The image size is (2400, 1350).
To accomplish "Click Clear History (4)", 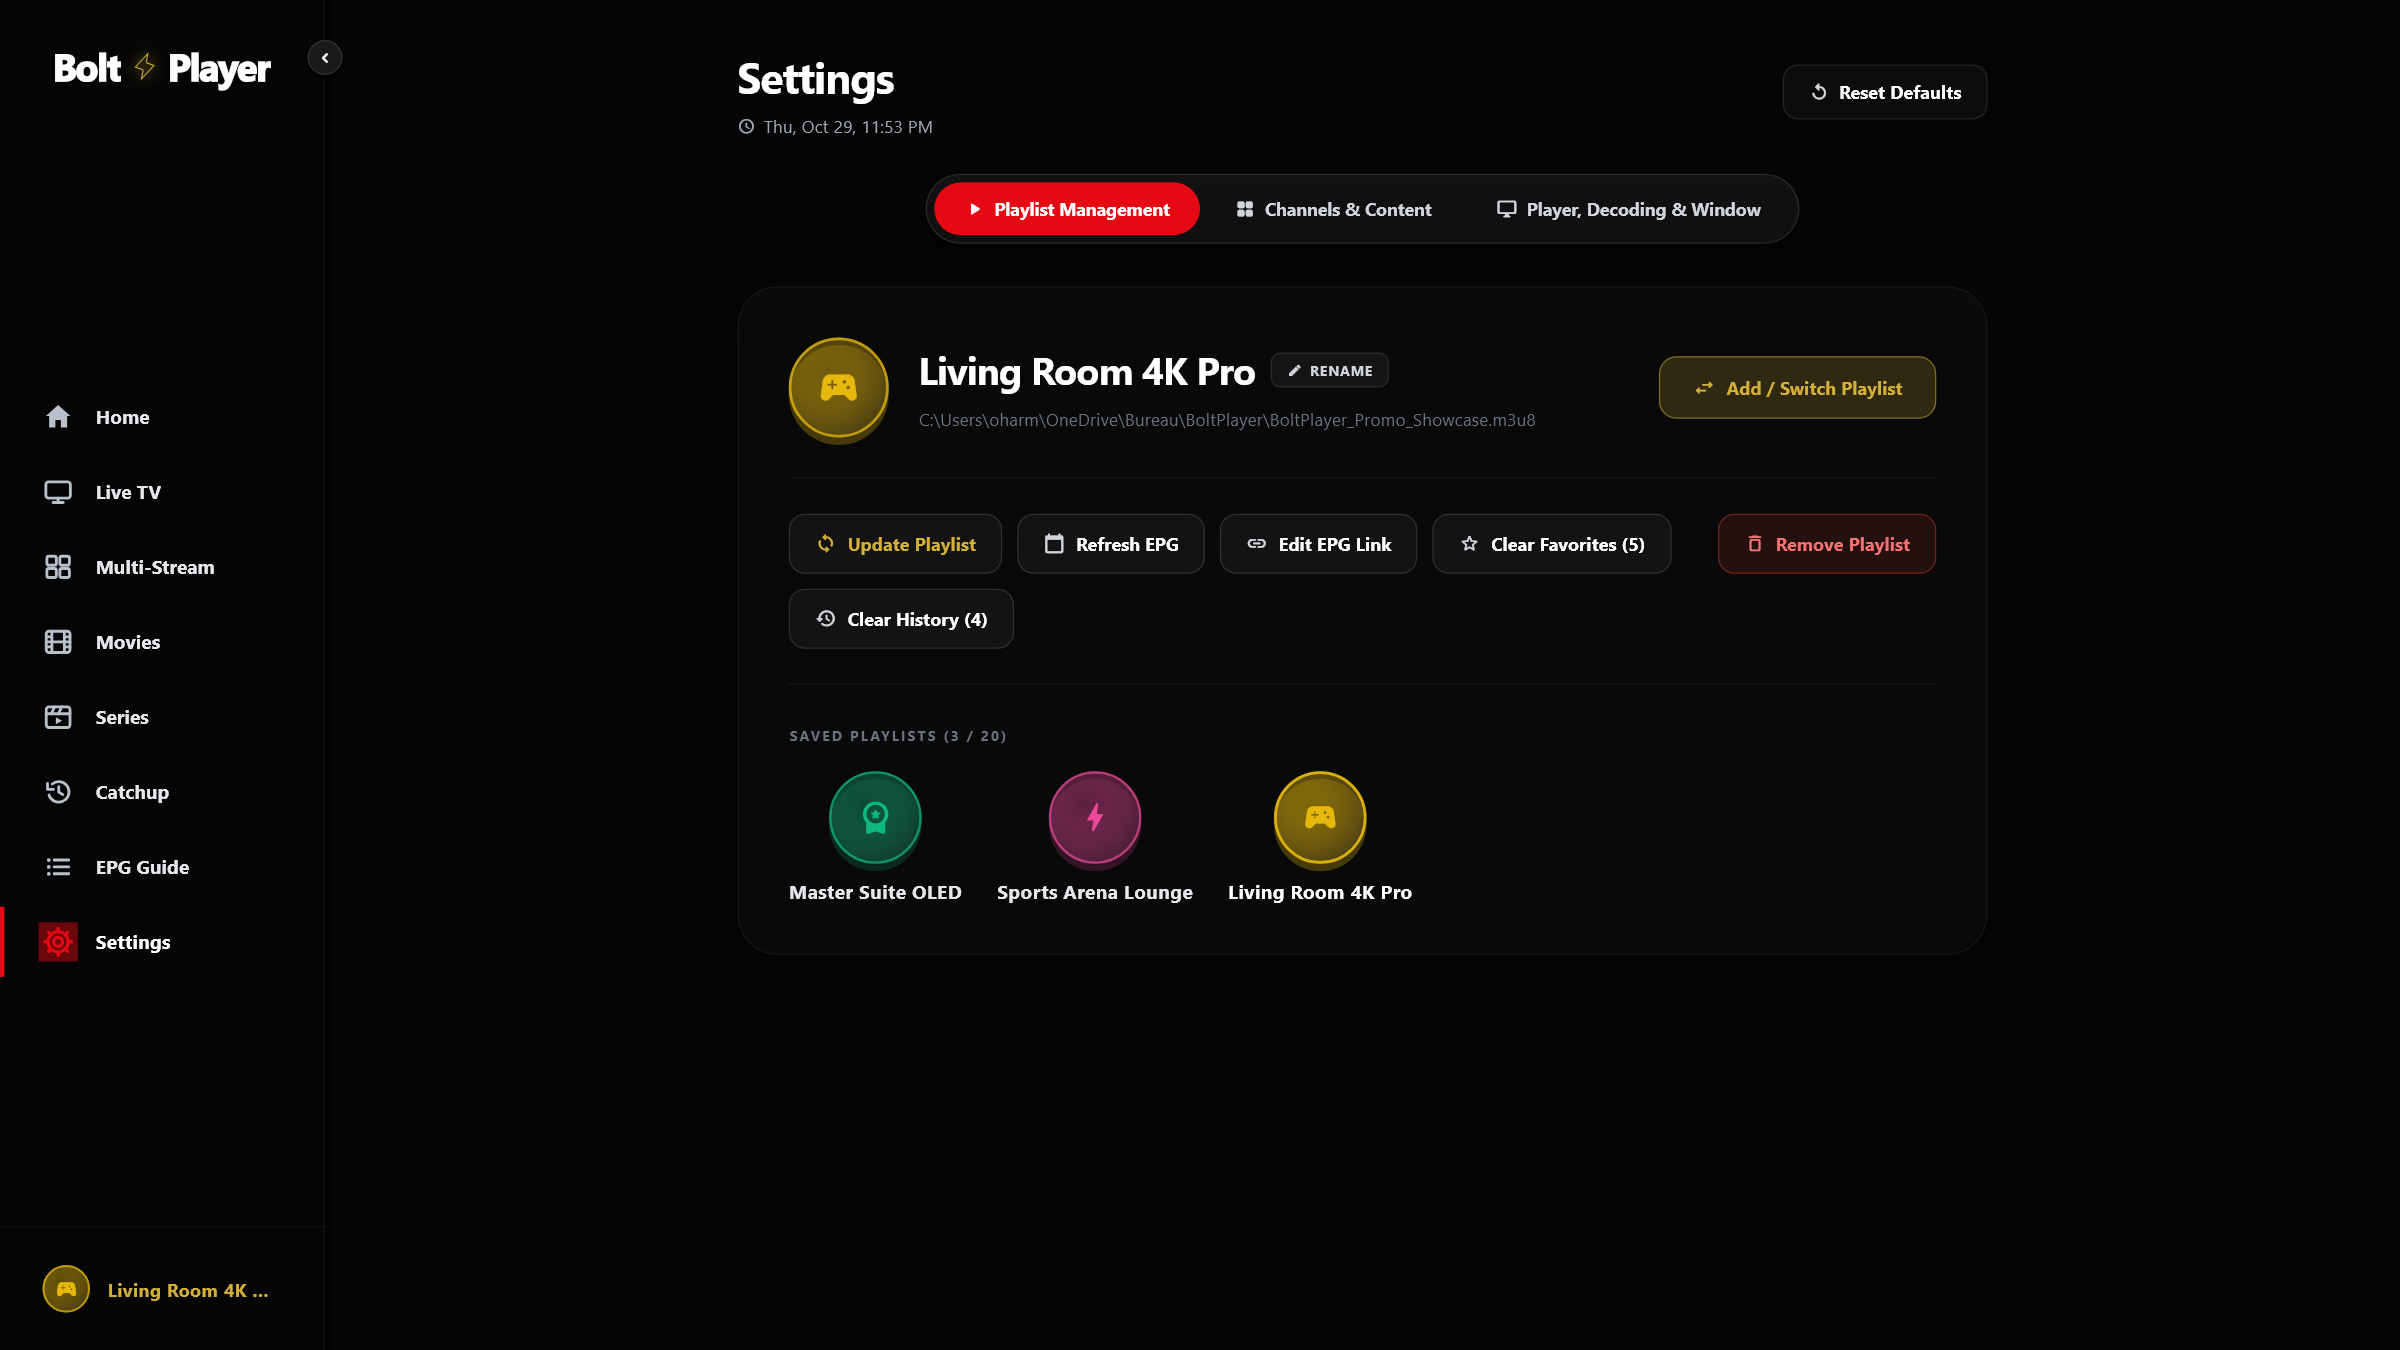I will (901, 619).
